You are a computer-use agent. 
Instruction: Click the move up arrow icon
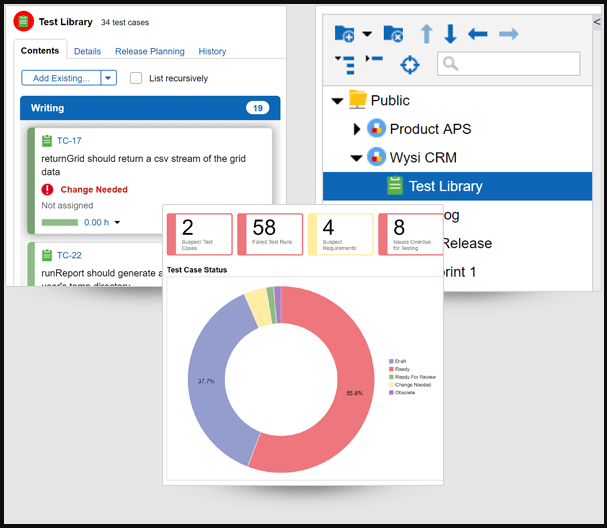[x=427, y=34]
